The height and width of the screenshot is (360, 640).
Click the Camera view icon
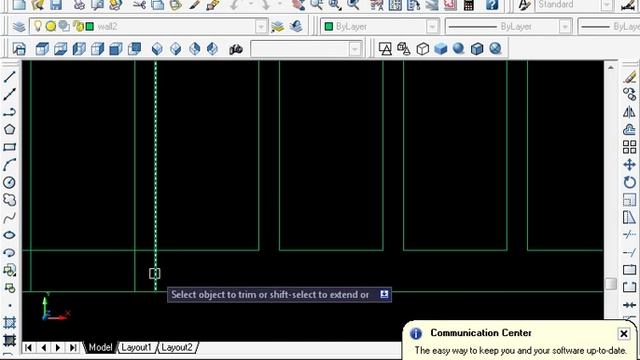pyautogui.click(x=236, y=49)
